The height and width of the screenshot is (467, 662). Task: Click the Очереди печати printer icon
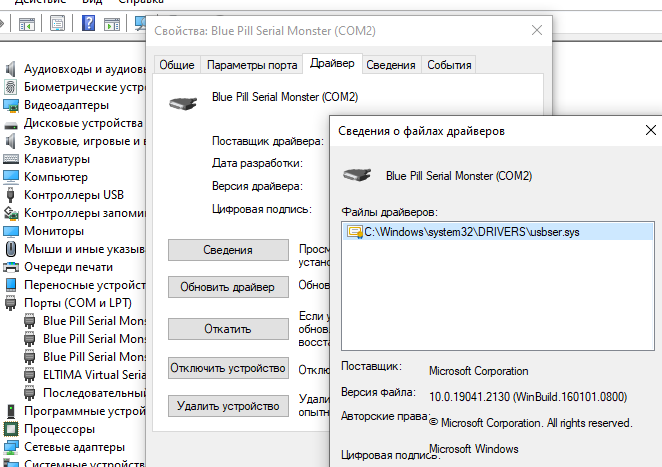click(12, 267)
